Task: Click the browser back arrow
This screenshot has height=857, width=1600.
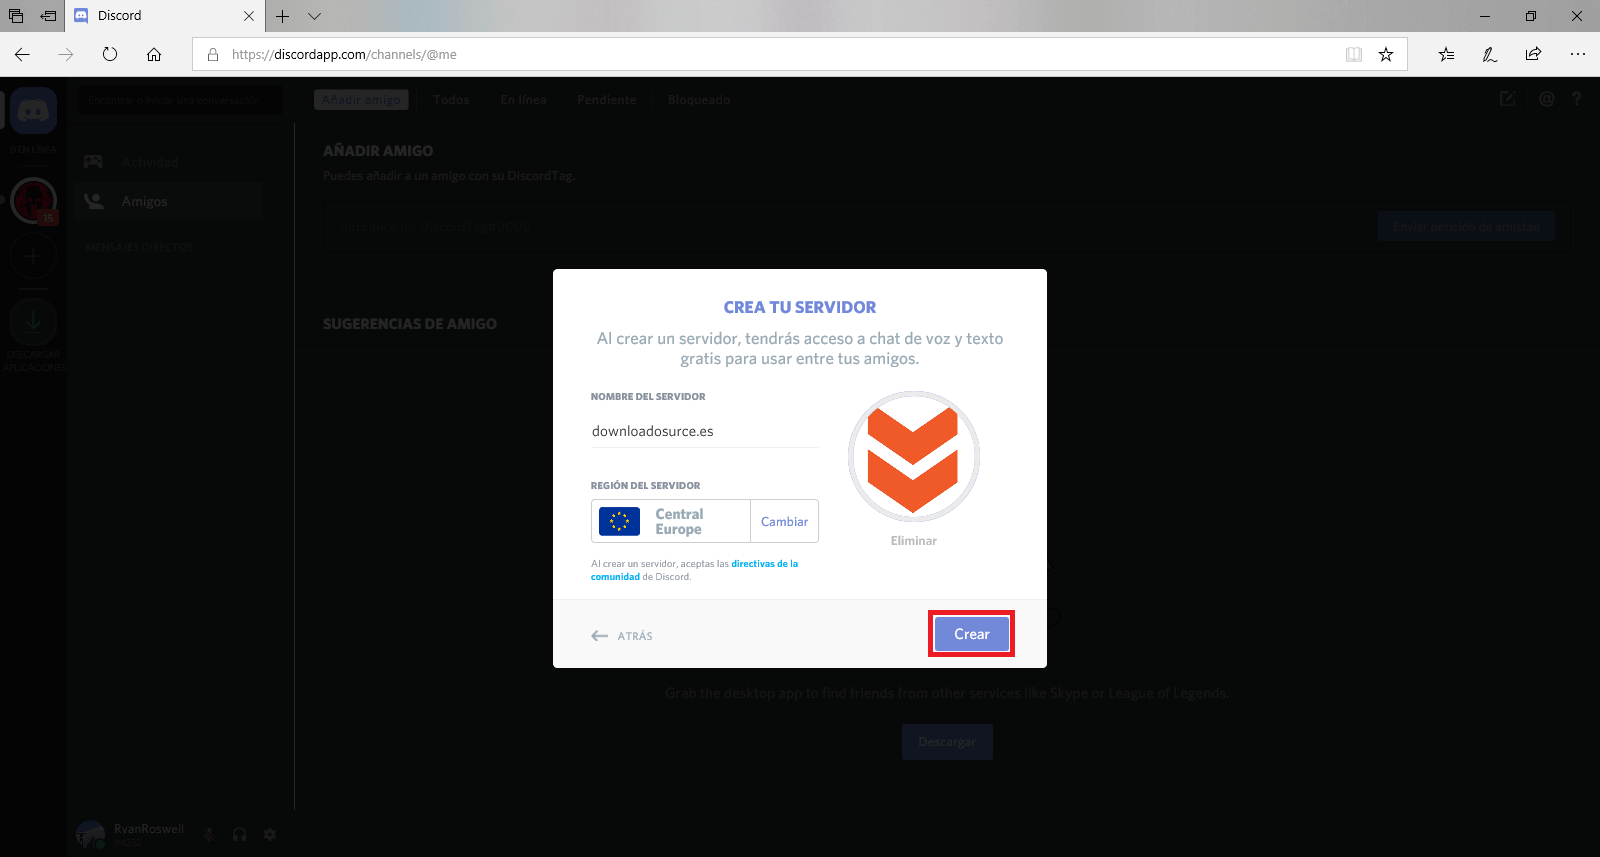Action: point(22,54)
